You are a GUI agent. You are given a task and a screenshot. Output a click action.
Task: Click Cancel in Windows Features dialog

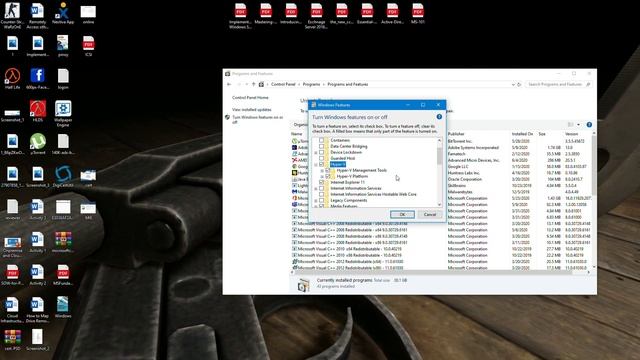430,214
